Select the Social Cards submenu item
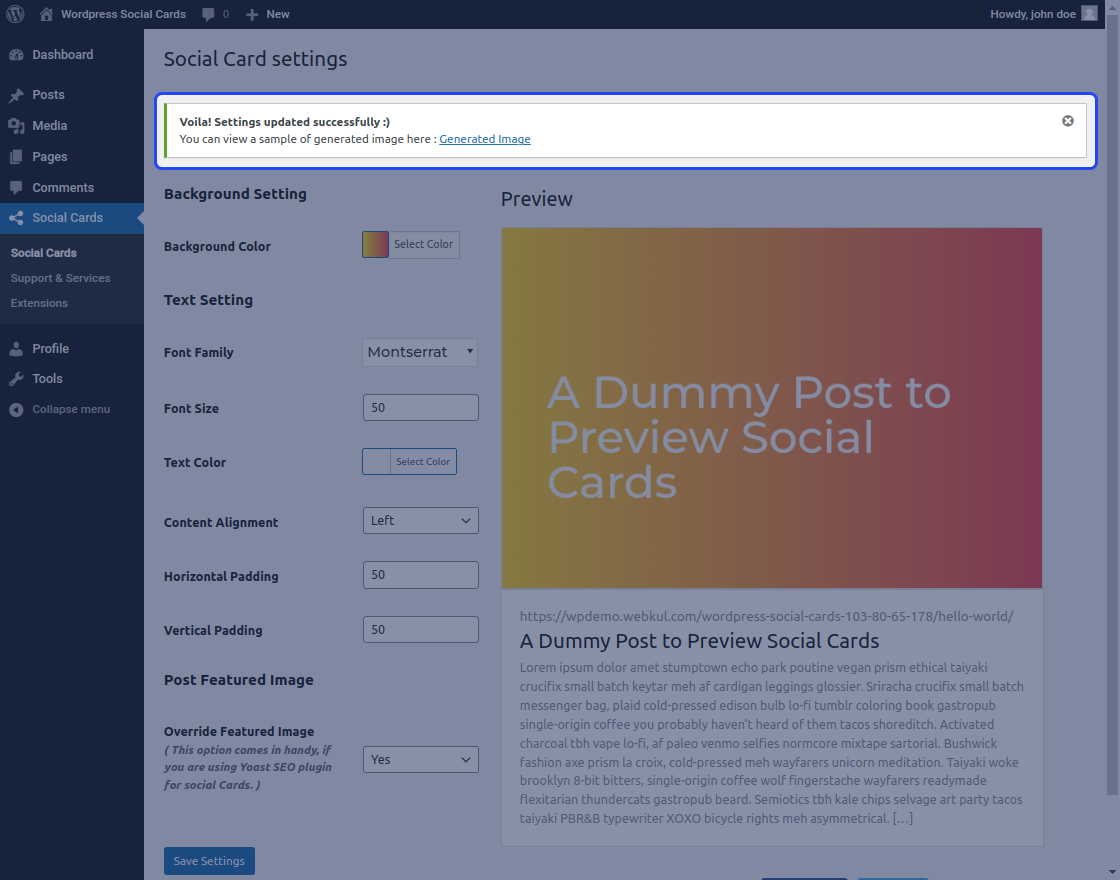The width and height of the screenshot is (1120, 880). click(44, 253)
